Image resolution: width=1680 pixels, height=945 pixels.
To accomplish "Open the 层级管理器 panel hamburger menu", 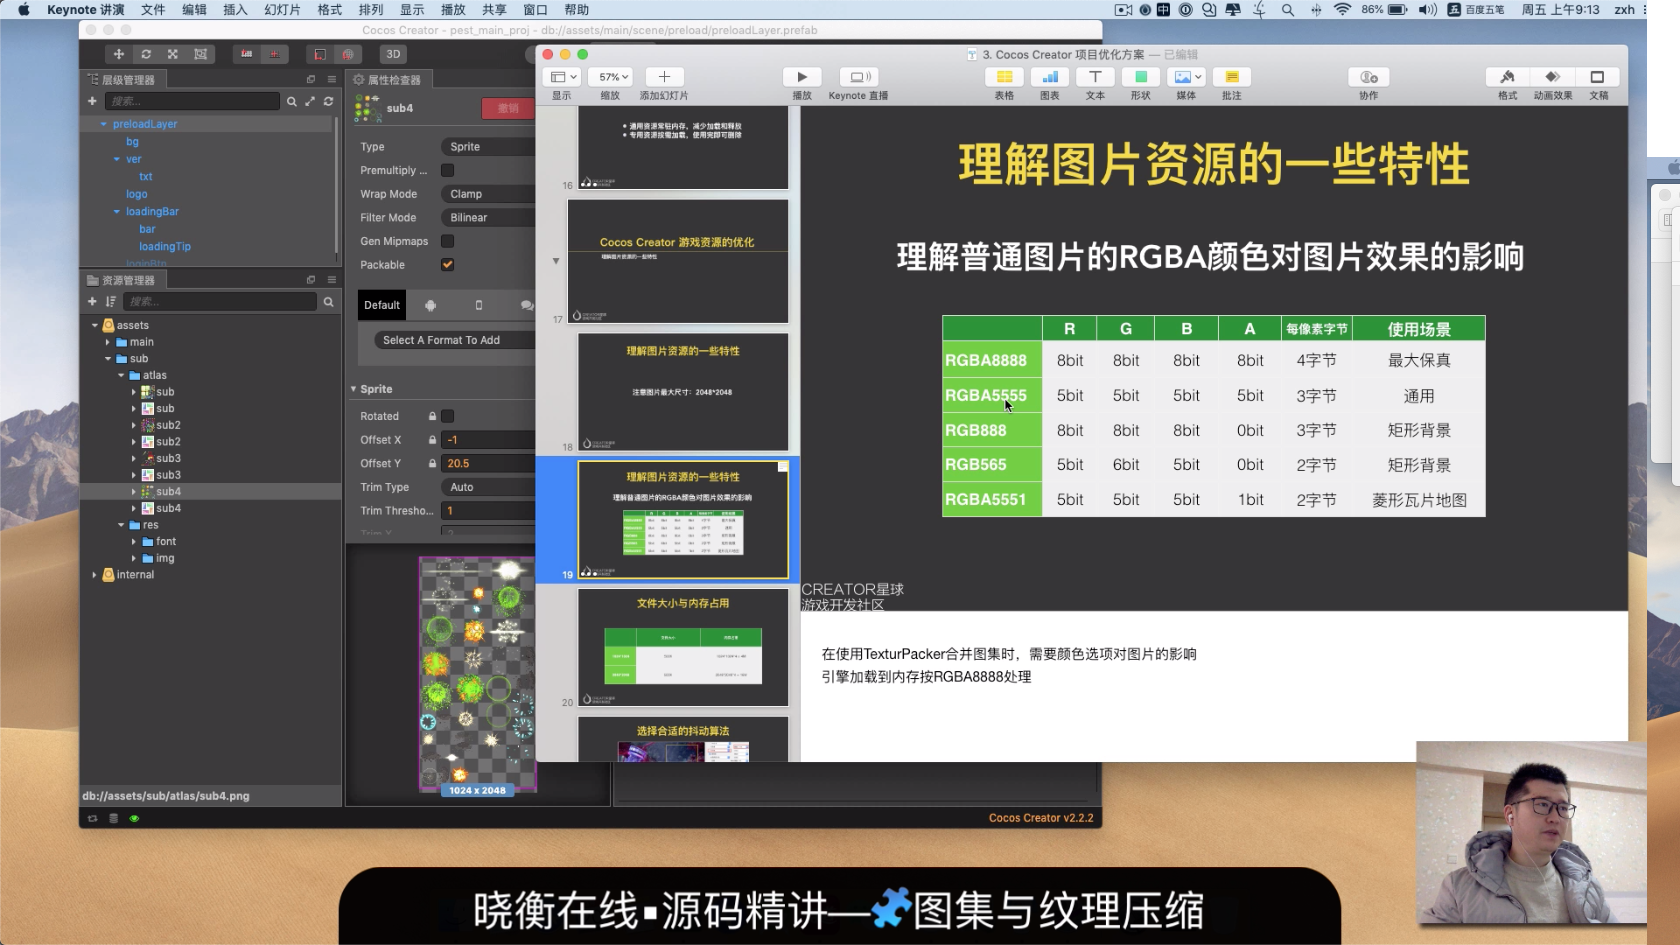I will 331,79.
